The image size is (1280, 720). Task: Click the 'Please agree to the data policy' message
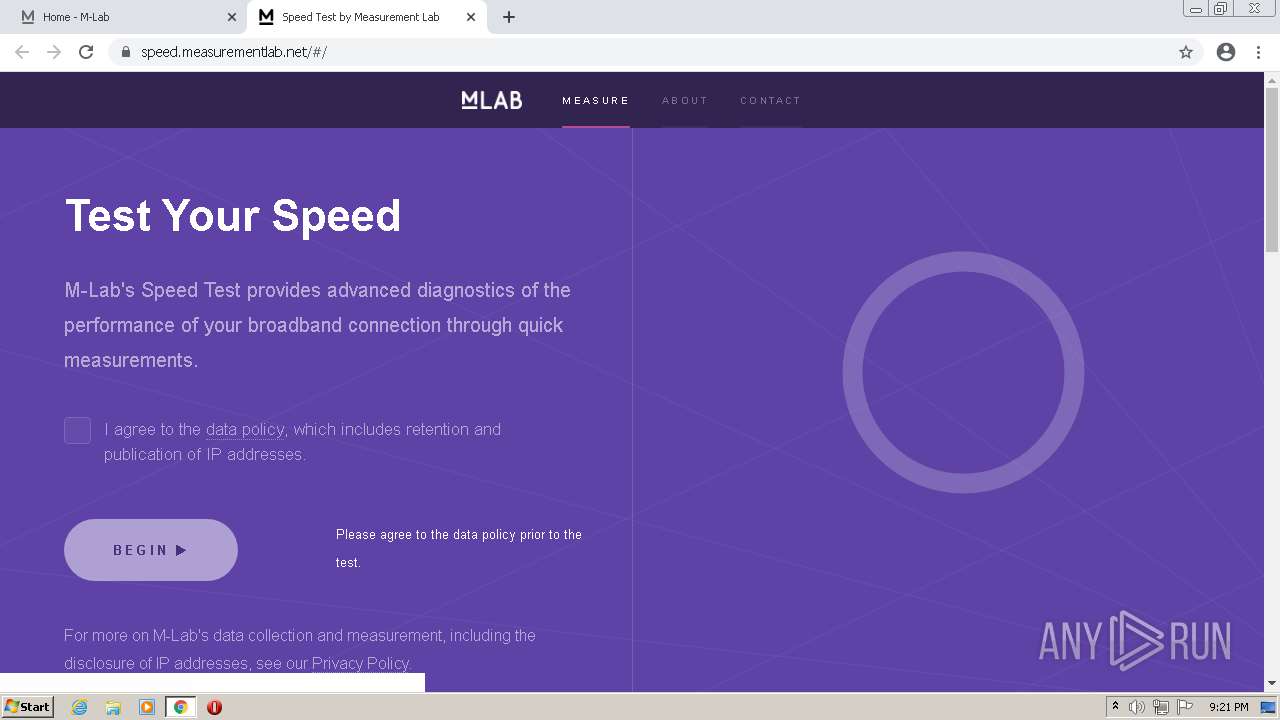[459, 548]
